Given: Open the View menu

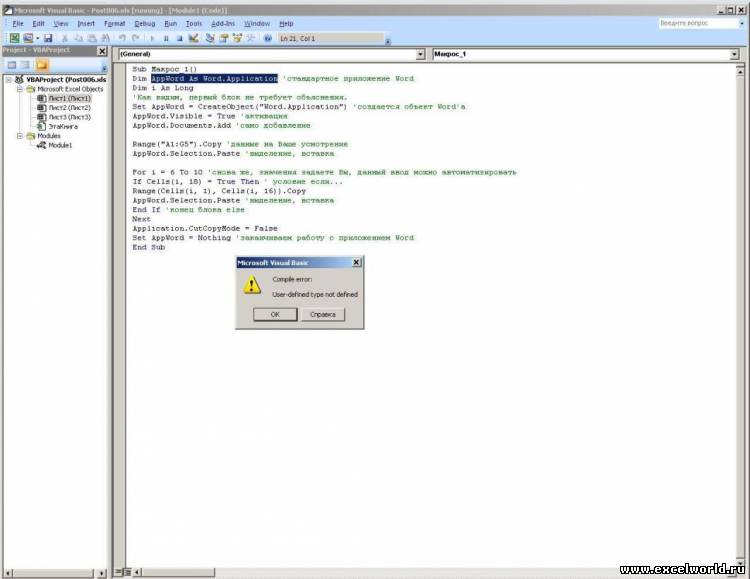Looking at the screenshot, I should tap(61, 23).
